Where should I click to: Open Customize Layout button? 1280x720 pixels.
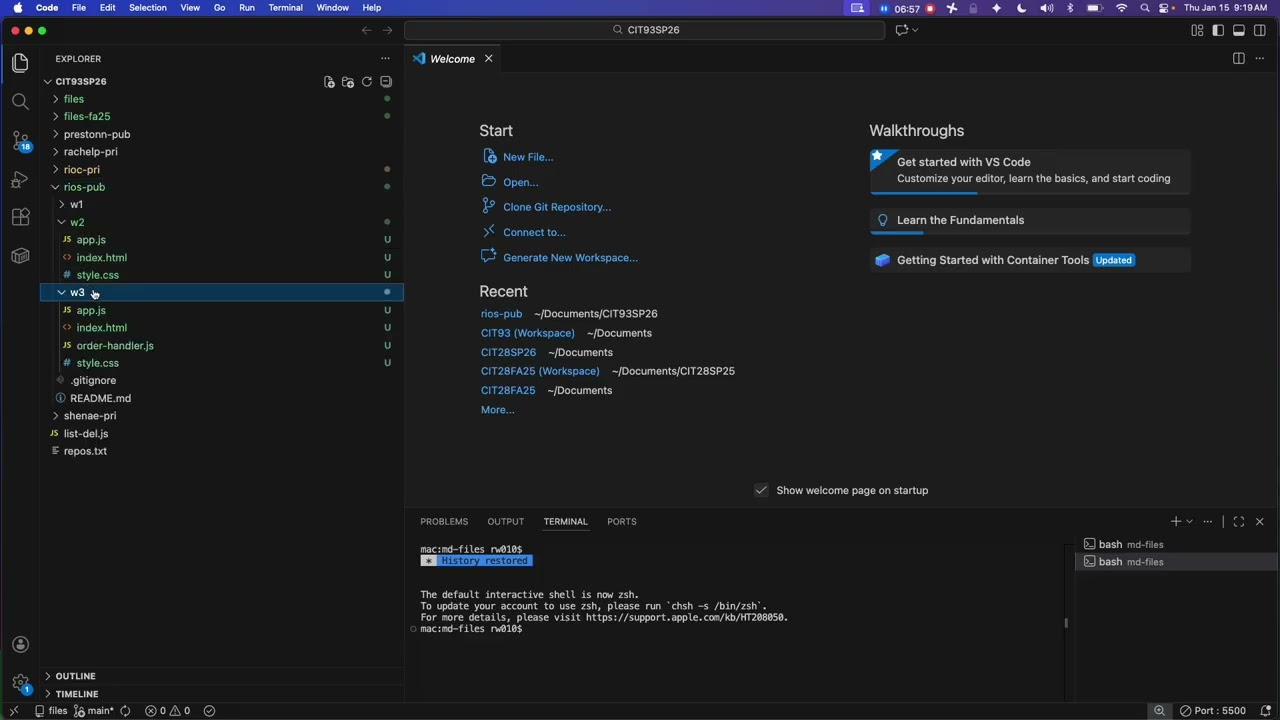point(1197,30)
